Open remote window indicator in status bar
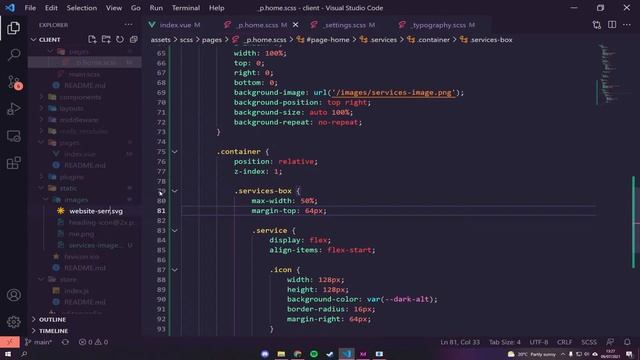Image resolution: width=640 pixels, height=360 pixels. point(10,342)
